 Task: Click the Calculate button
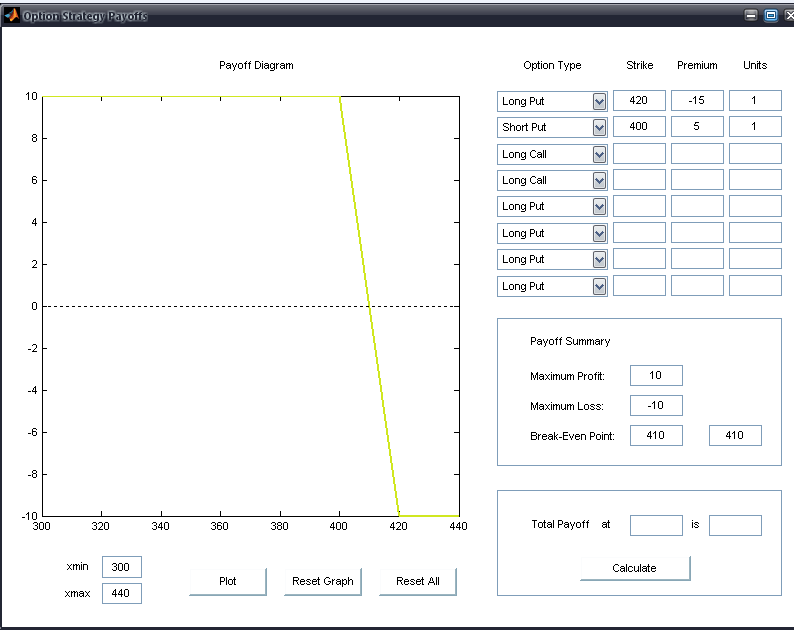coord(635,568)
